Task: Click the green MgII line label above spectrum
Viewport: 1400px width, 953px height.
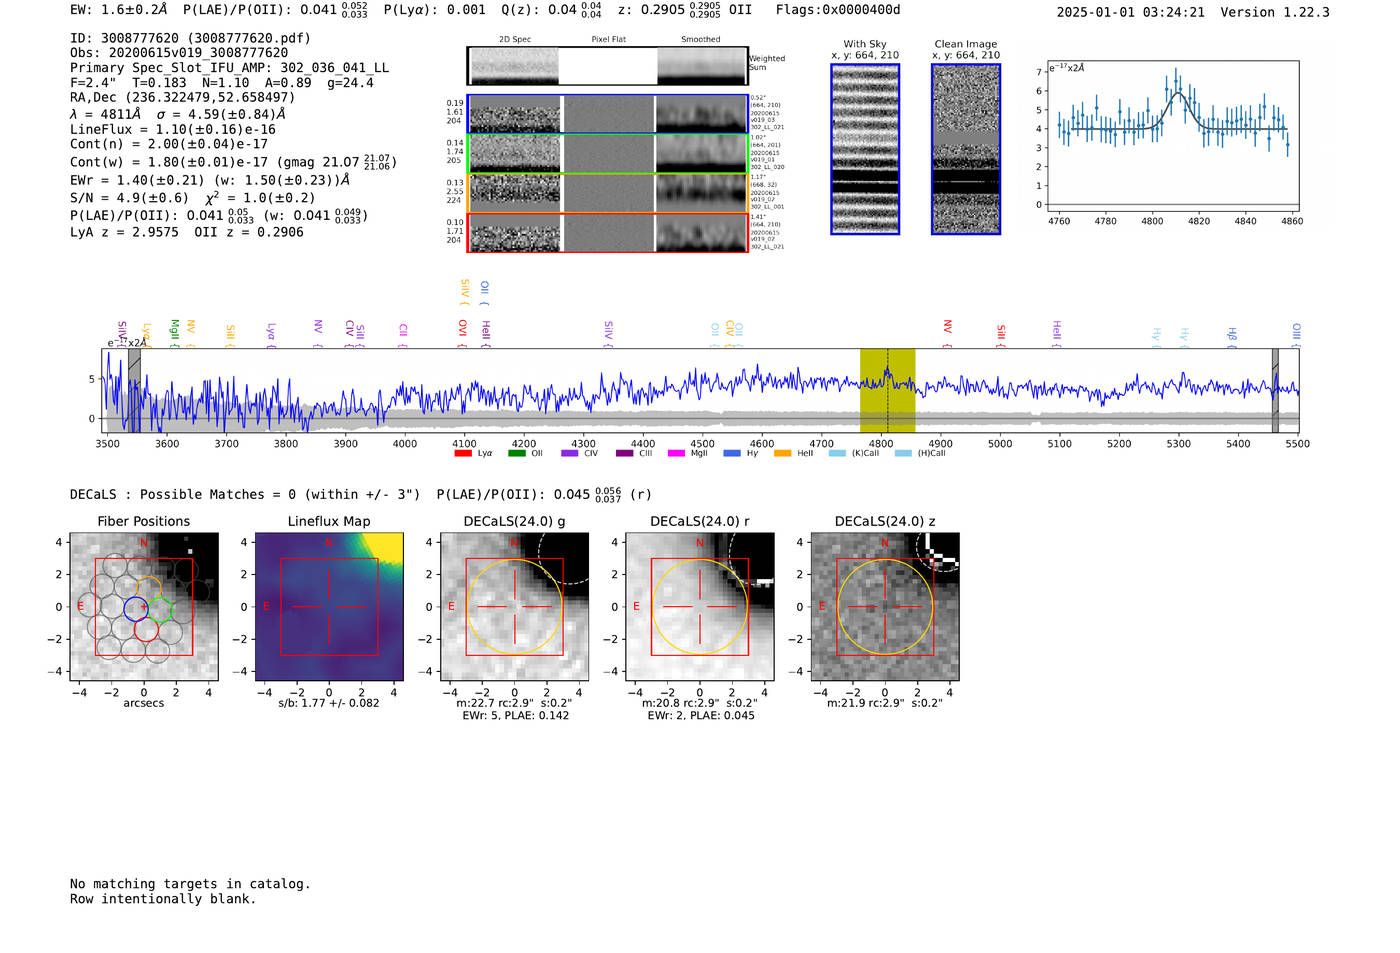Action: tap(174, 332)
